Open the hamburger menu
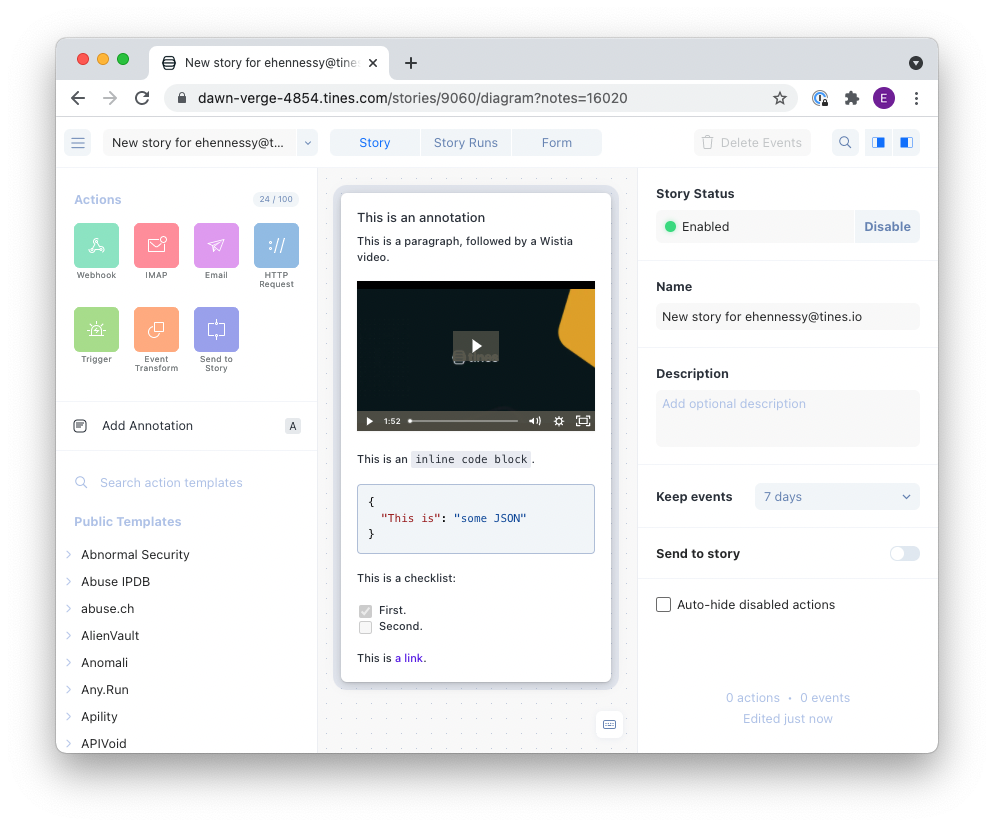 tap(78, 143)
